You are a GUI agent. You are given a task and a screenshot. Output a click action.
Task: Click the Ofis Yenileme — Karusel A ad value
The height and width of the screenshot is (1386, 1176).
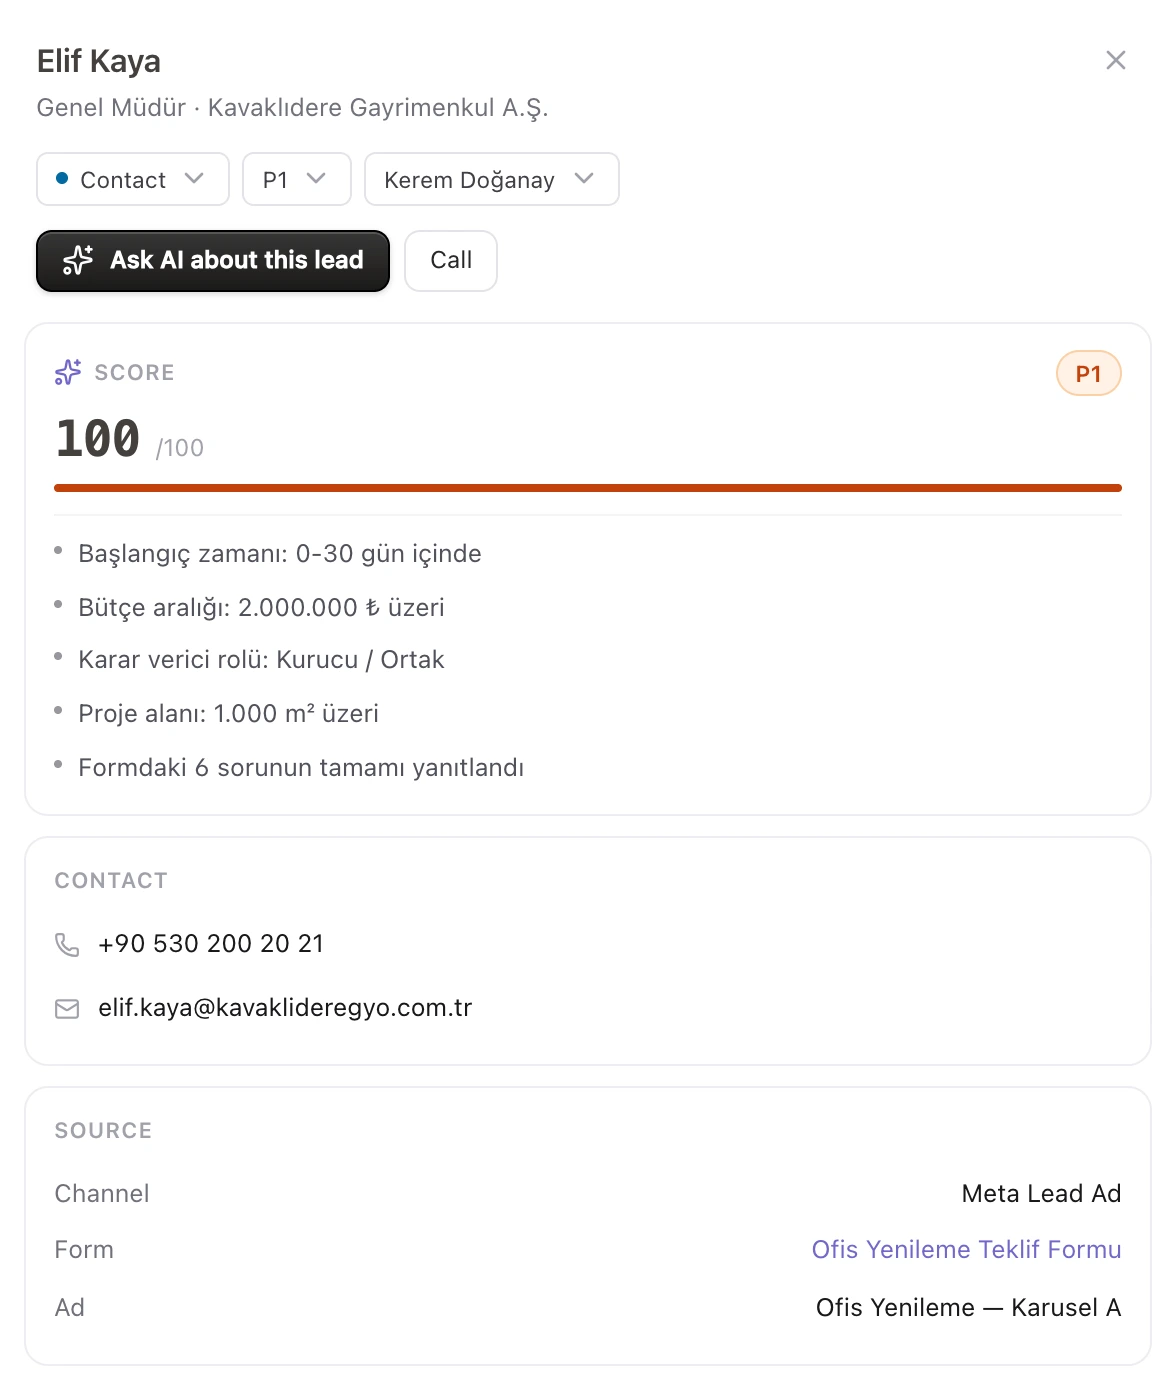click(968, 1308)
